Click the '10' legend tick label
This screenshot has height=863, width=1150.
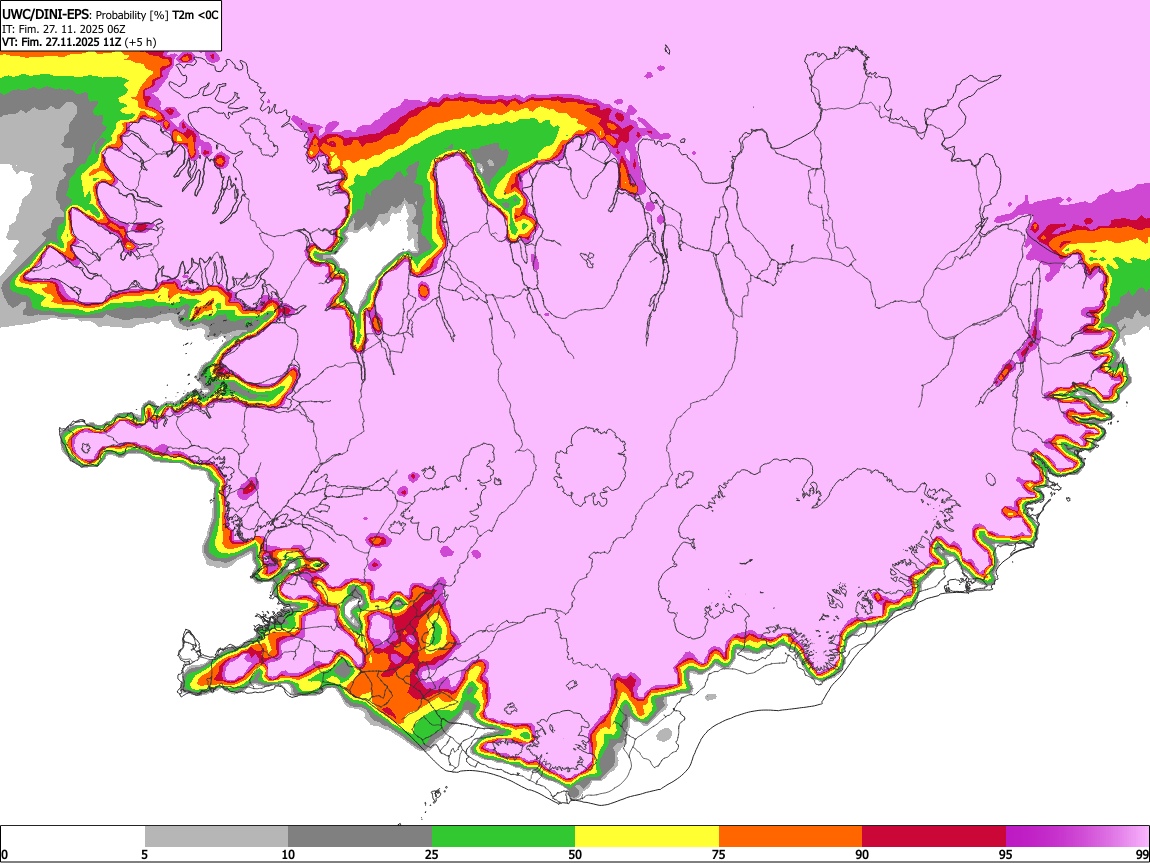pyautogui.click(x=288, y=855)
